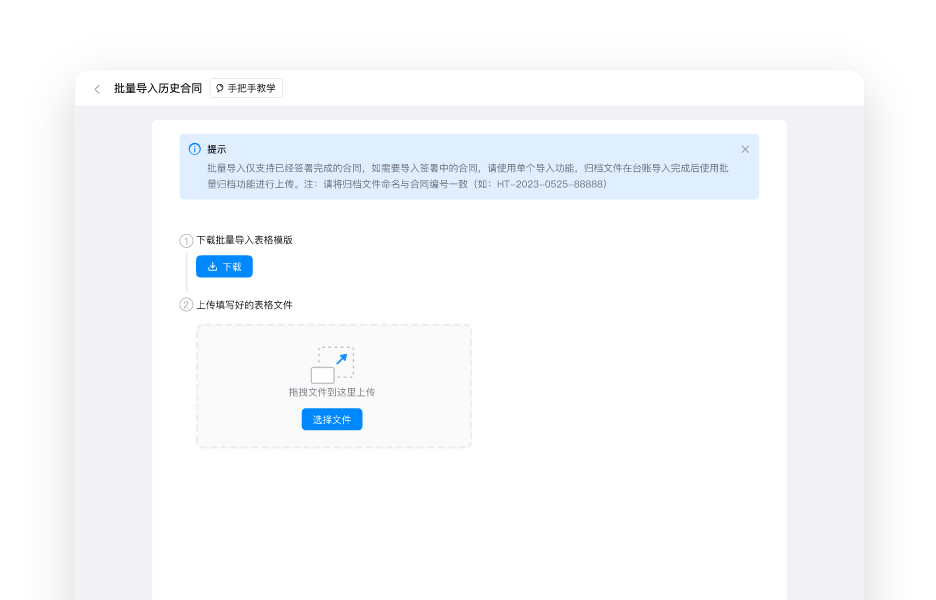The image size is (936, 600).
Task: Click the lightbulb icon beside 手把手教学
Action: [x=220, y=88]
